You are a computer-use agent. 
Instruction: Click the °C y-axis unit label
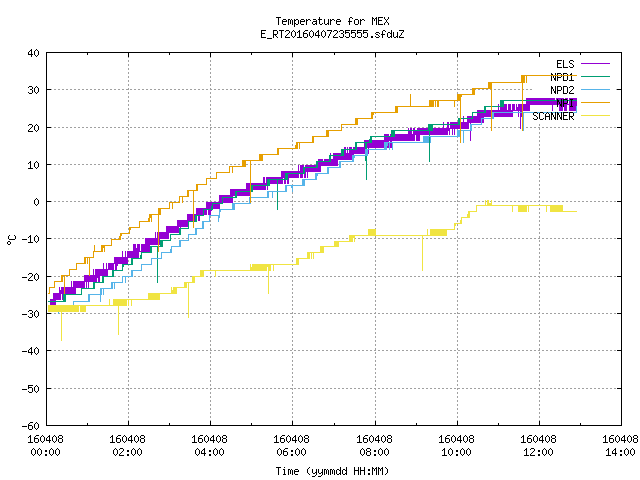pyautogui.click(x=11, y=240)
